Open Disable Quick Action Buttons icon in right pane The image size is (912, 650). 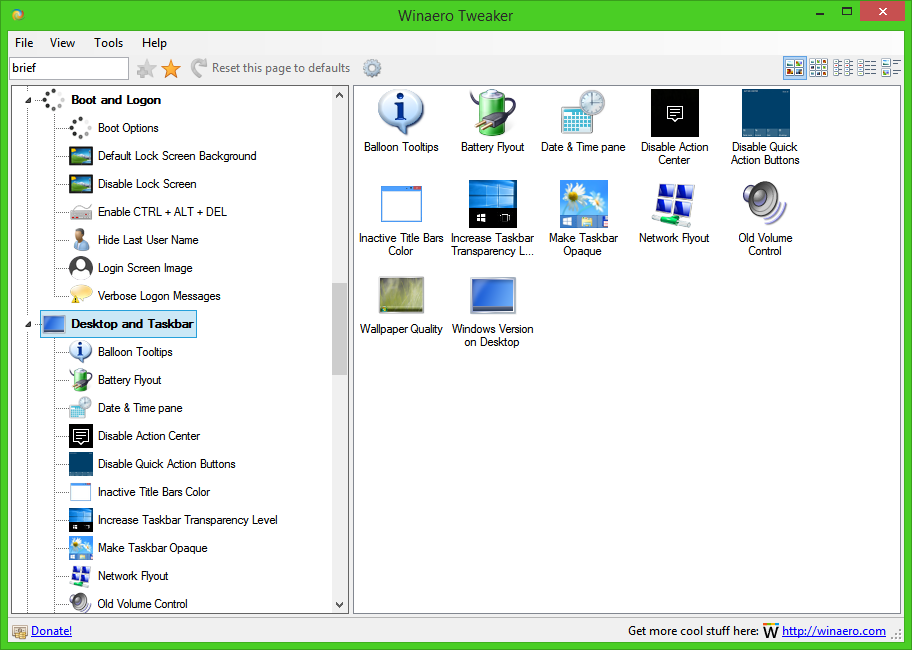[x=765, y=113]
